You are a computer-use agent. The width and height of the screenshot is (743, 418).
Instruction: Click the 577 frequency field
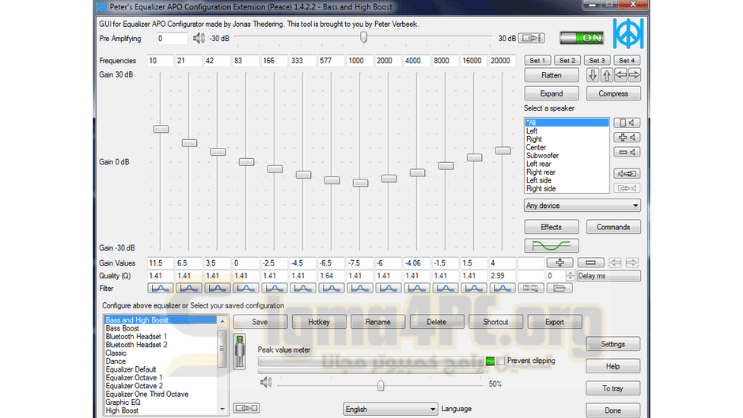click(331, 61)
